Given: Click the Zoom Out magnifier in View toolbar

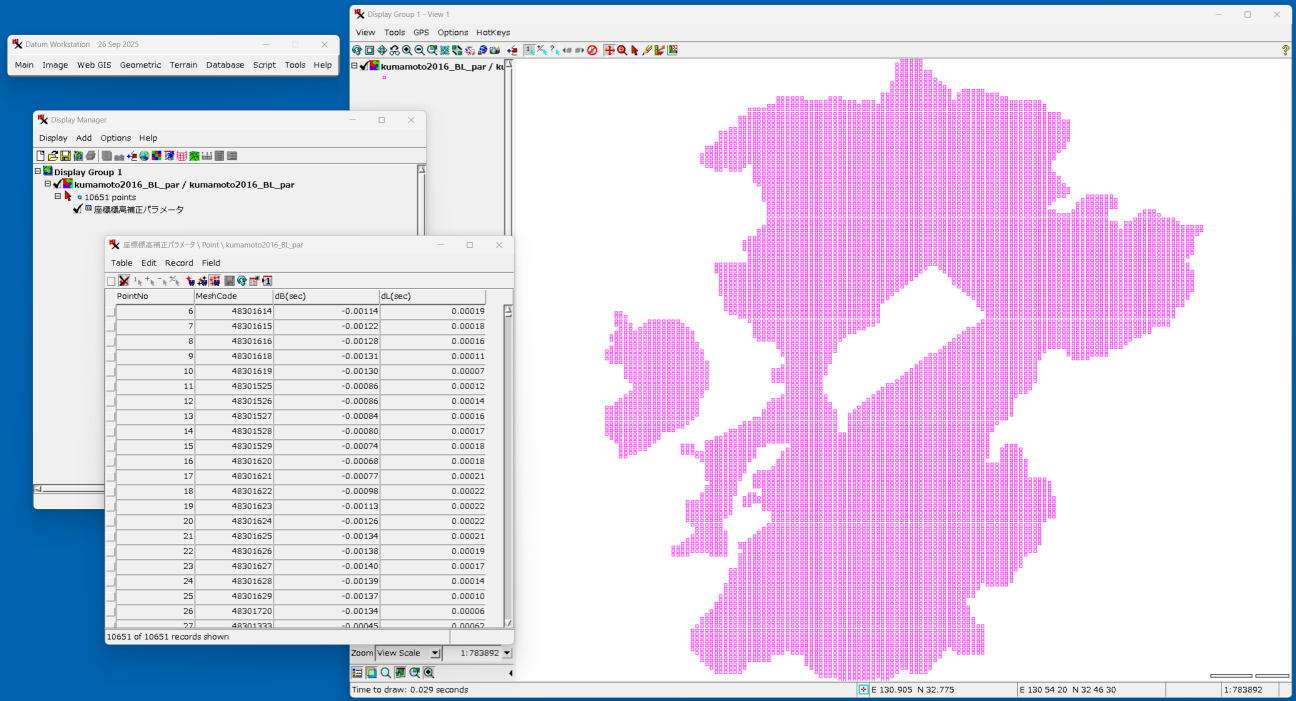Looking at the screenshot, I should point(419,50).
